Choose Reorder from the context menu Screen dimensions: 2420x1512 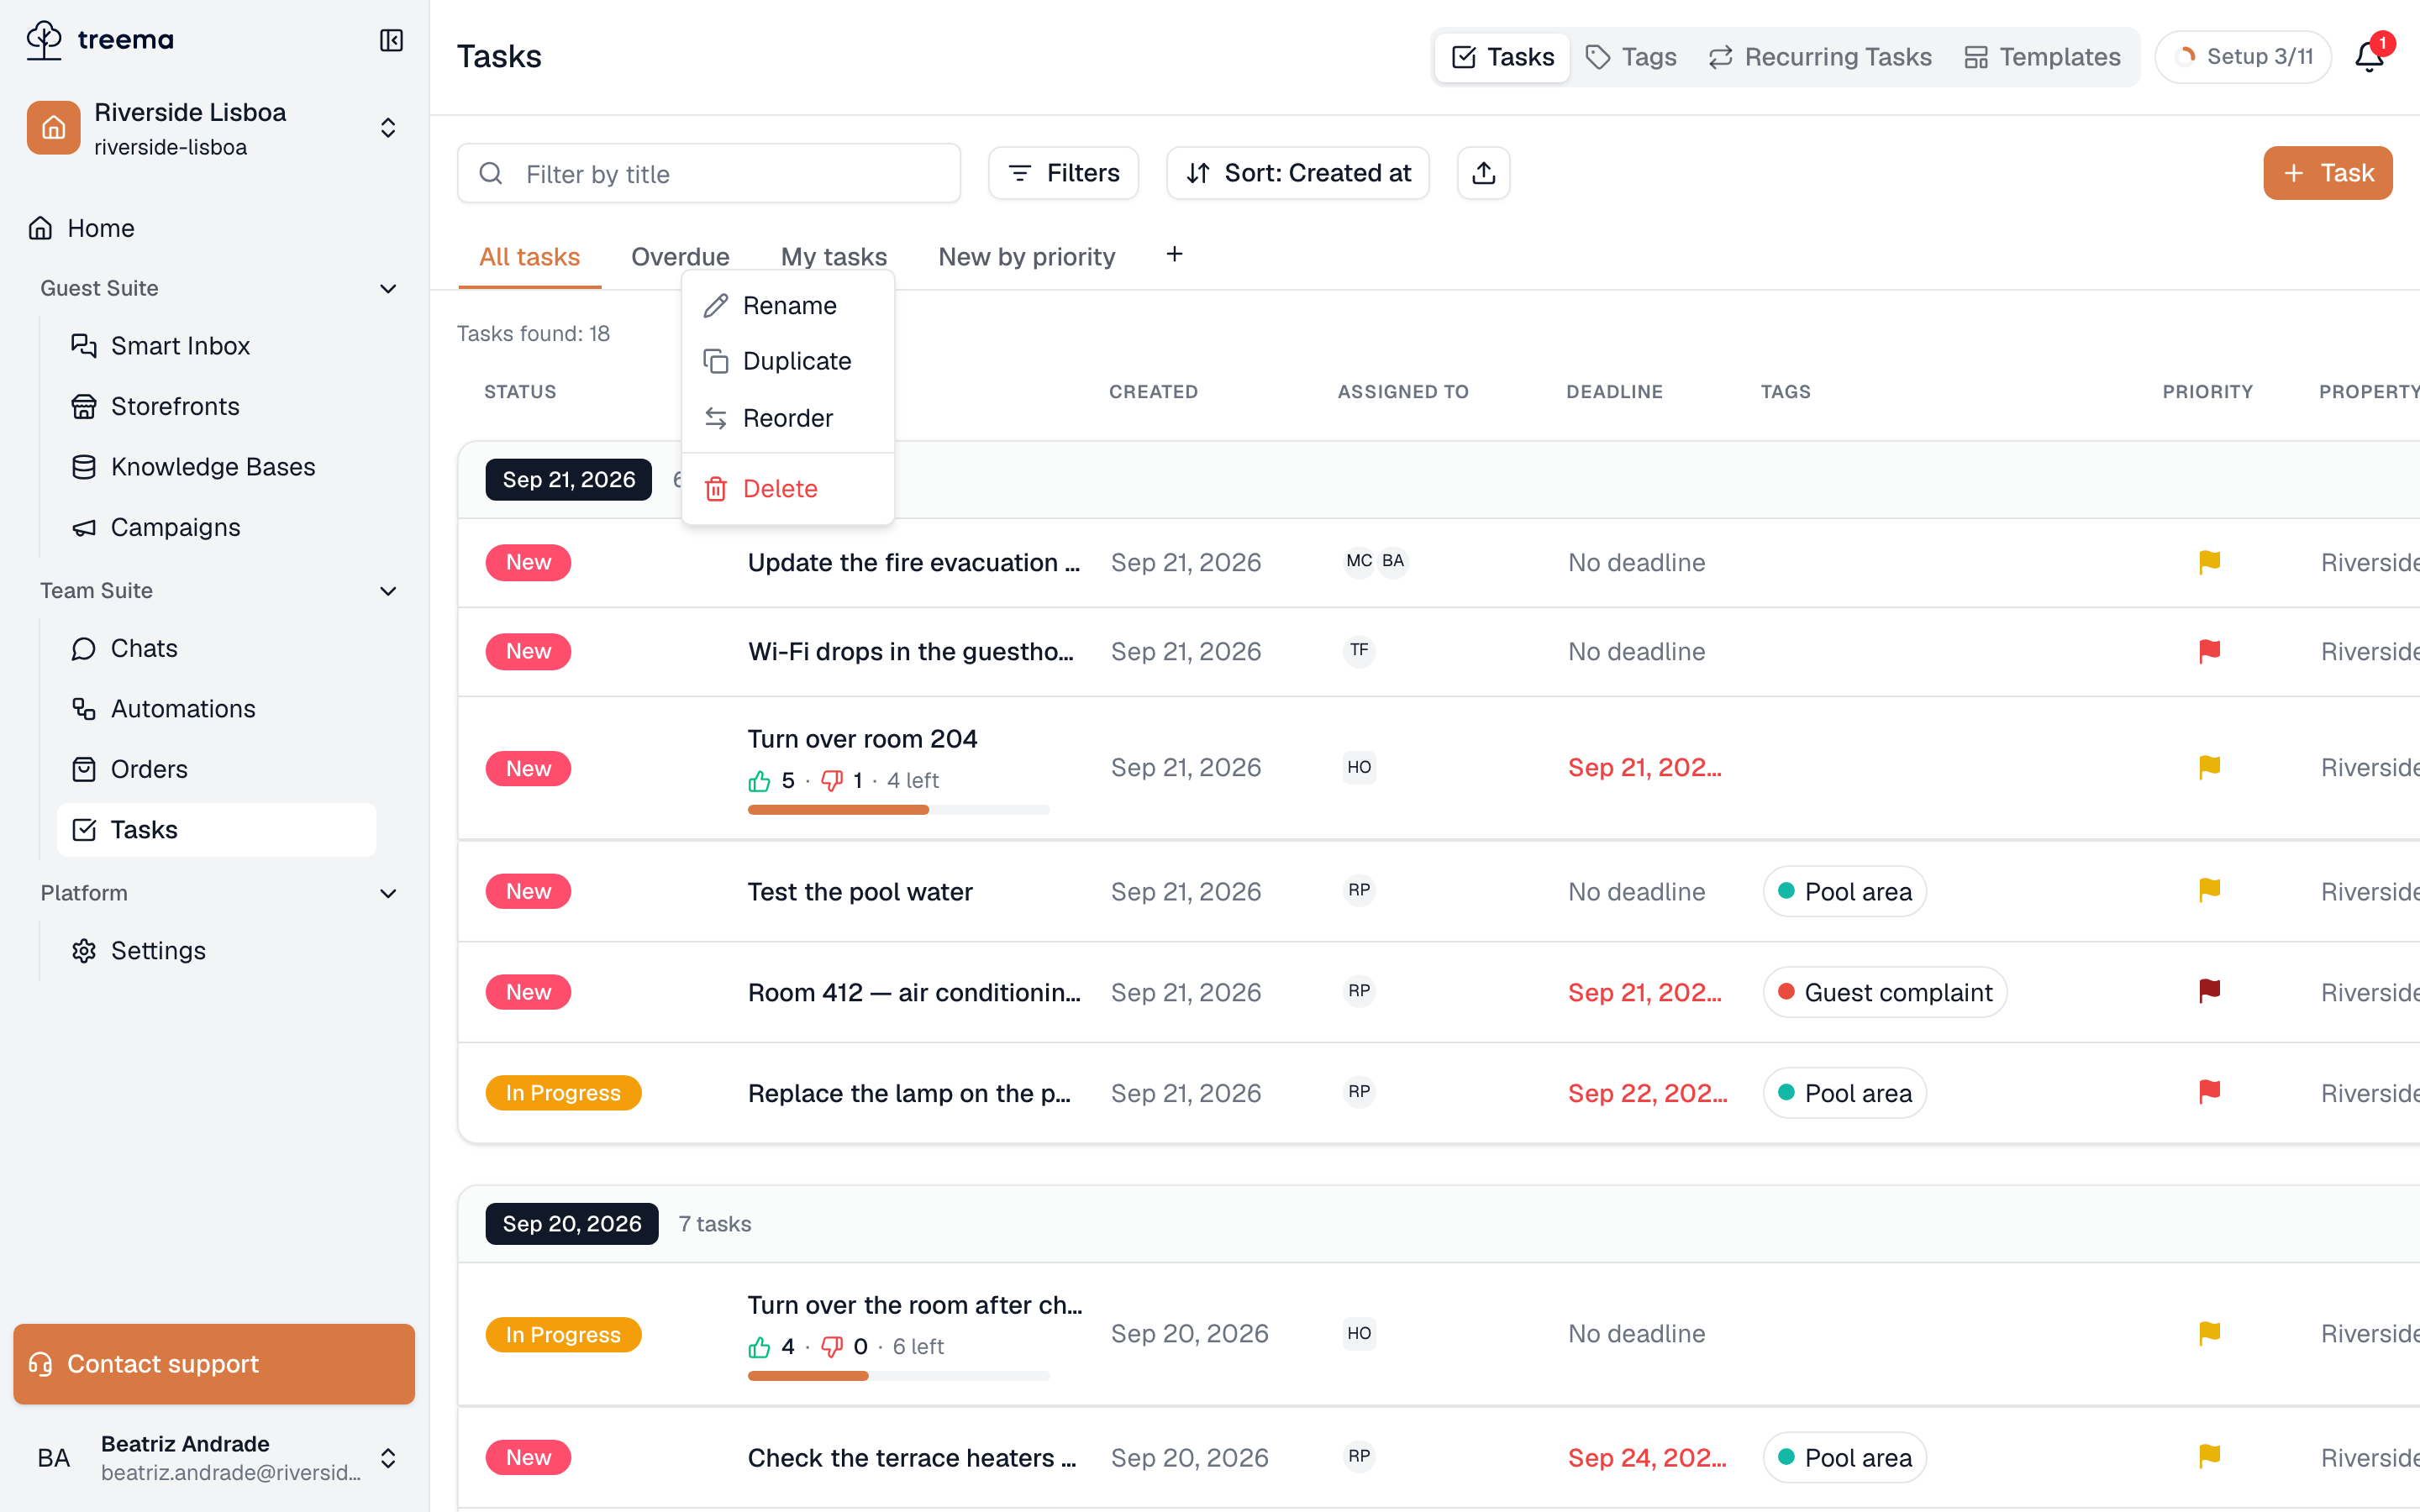click(x=788, y=418)
